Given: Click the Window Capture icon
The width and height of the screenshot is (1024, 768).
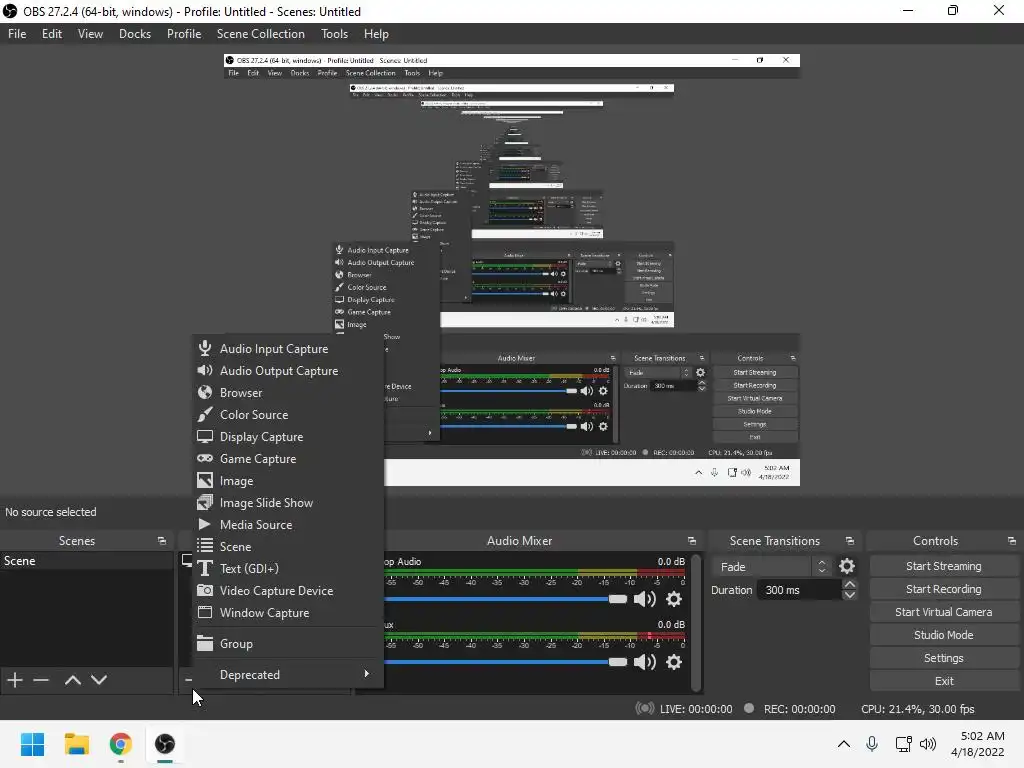Looking at the screenshot, I should tap(205, 613).
